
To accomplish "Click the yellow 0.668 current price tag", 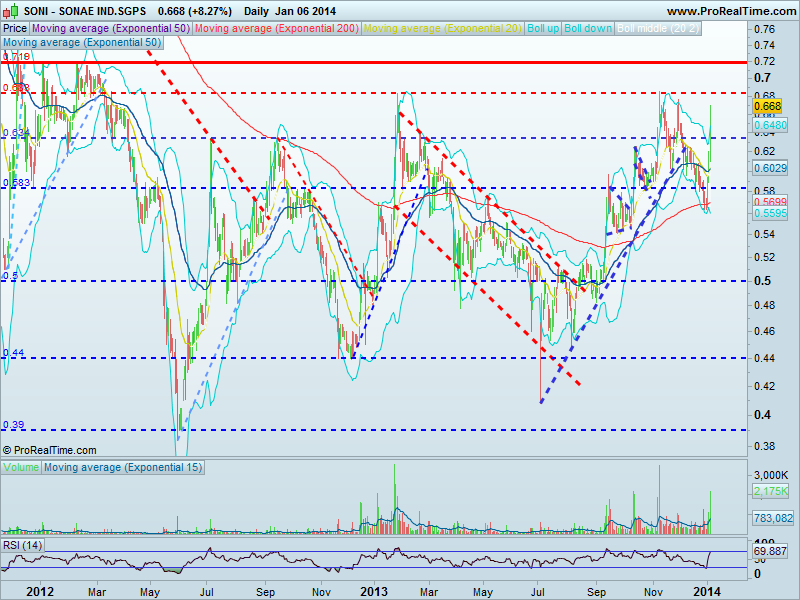I will pyautogui.click(x=767, y=106).
